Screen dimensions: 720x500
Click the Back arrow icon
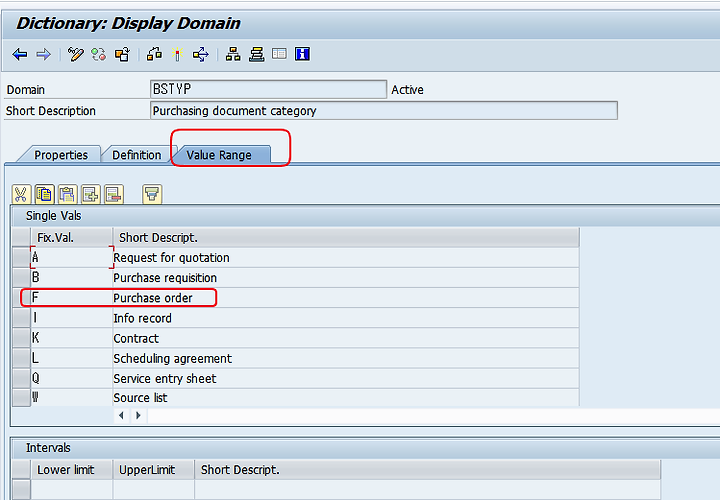click(20, 55)
